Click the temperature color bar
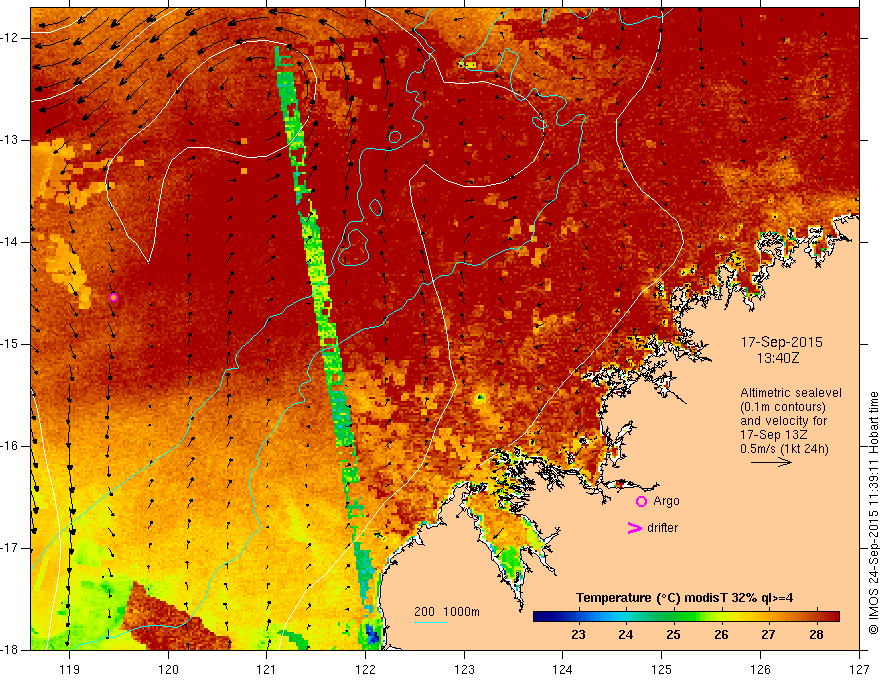 coord(686,616)
